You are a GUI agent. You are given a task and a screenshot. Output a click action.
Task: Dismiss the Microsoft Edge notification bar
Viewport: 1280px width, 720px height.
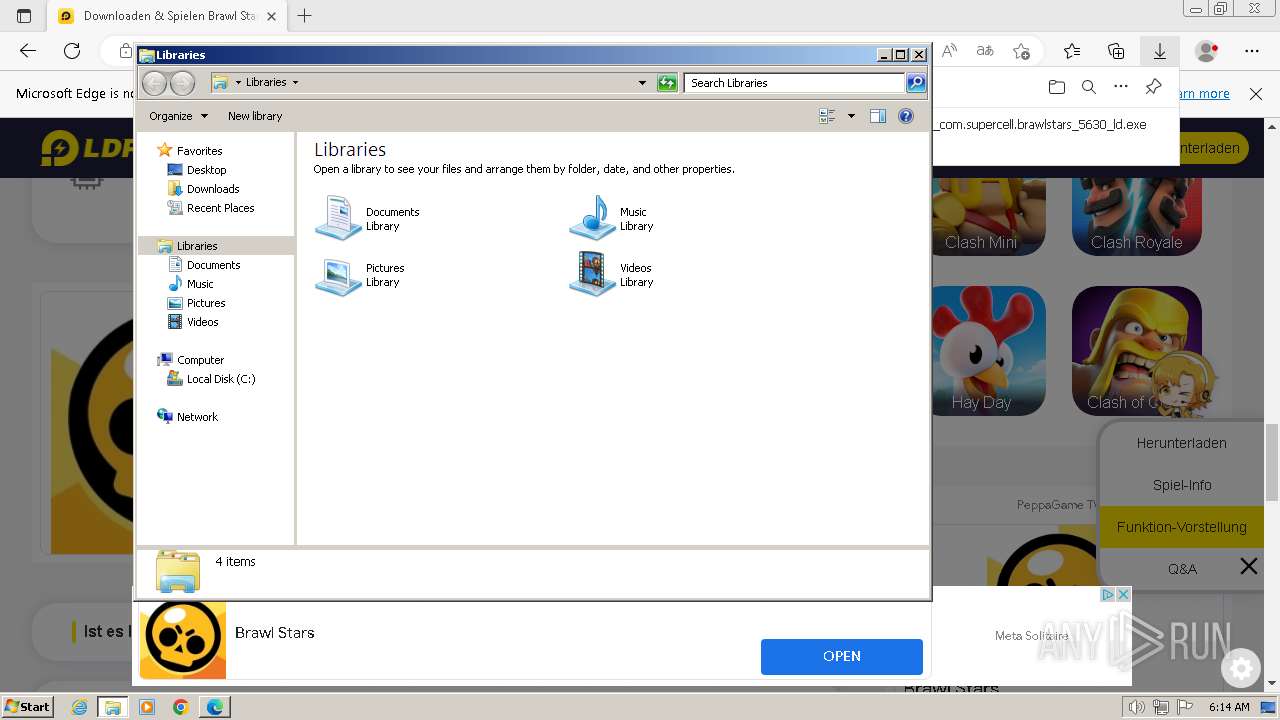pyautogui.click(x=1256, y=94)
